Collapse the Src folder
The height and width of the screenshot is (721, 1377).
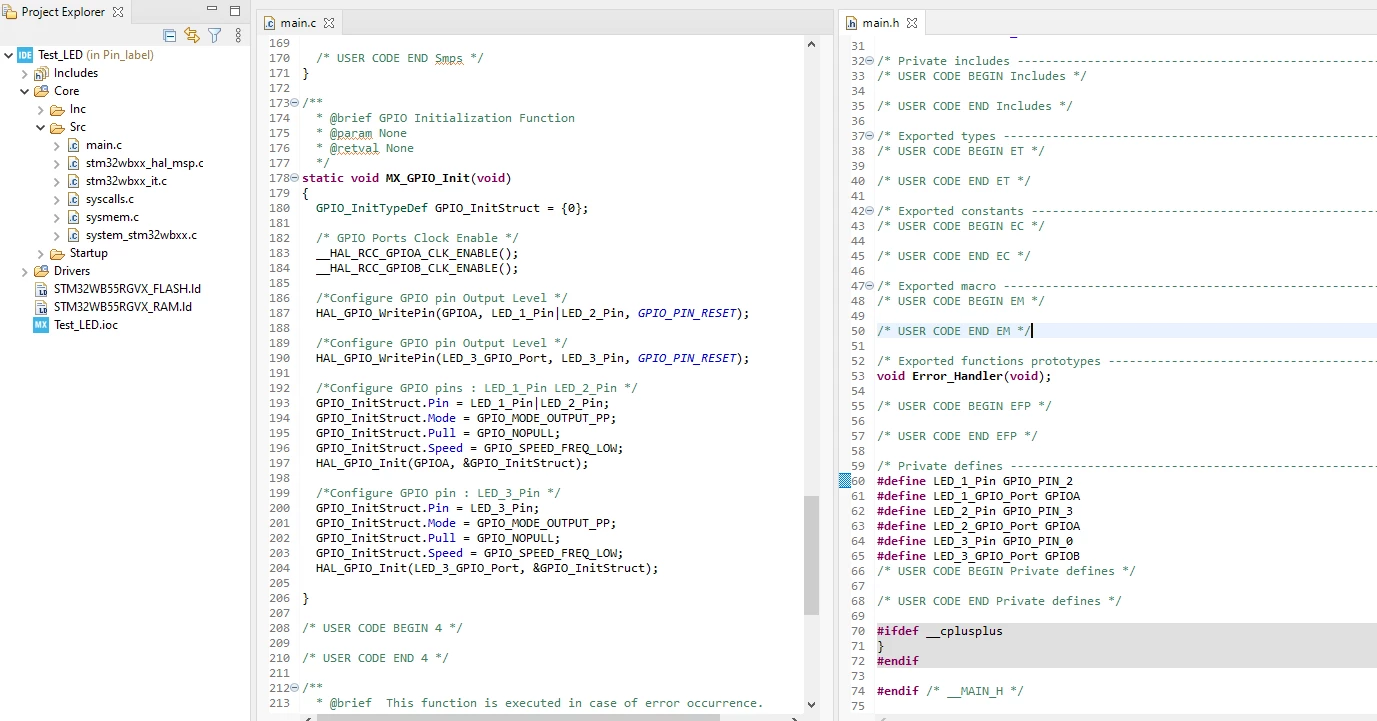41,127
